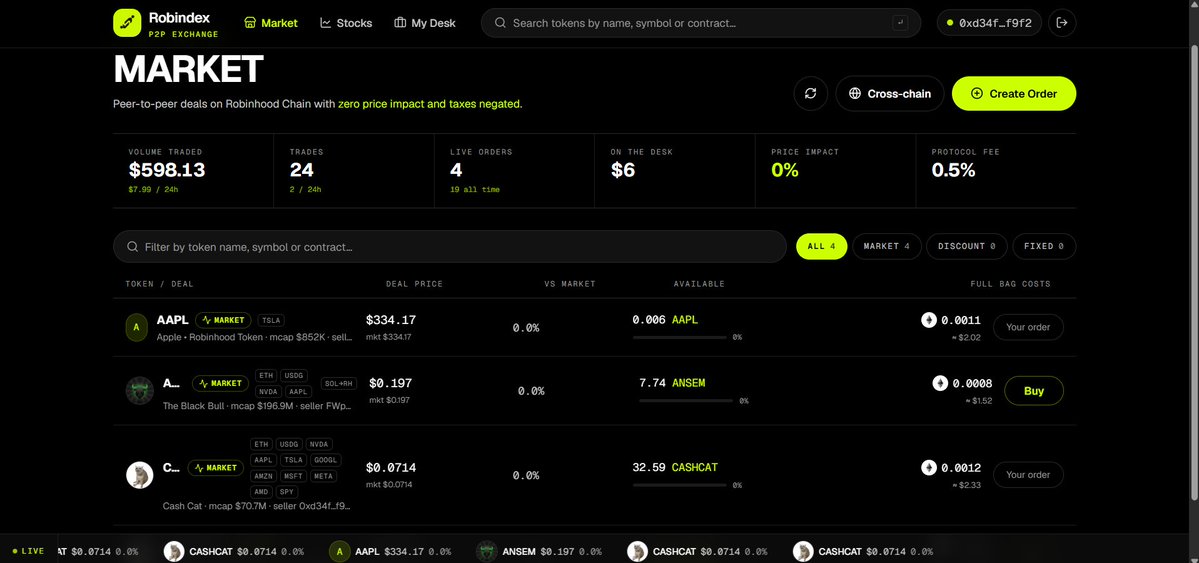Image resolution: width=1199 pixels, height=563 pixels.
Task: Click the AAPL row token avatar icon
Action: (136, 327)
